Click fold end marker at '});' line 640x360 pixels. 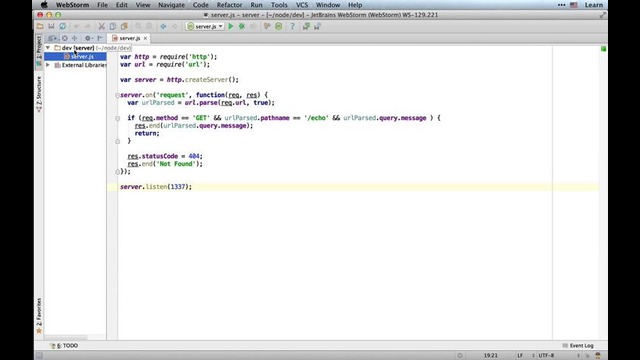(x=117, y=172)
